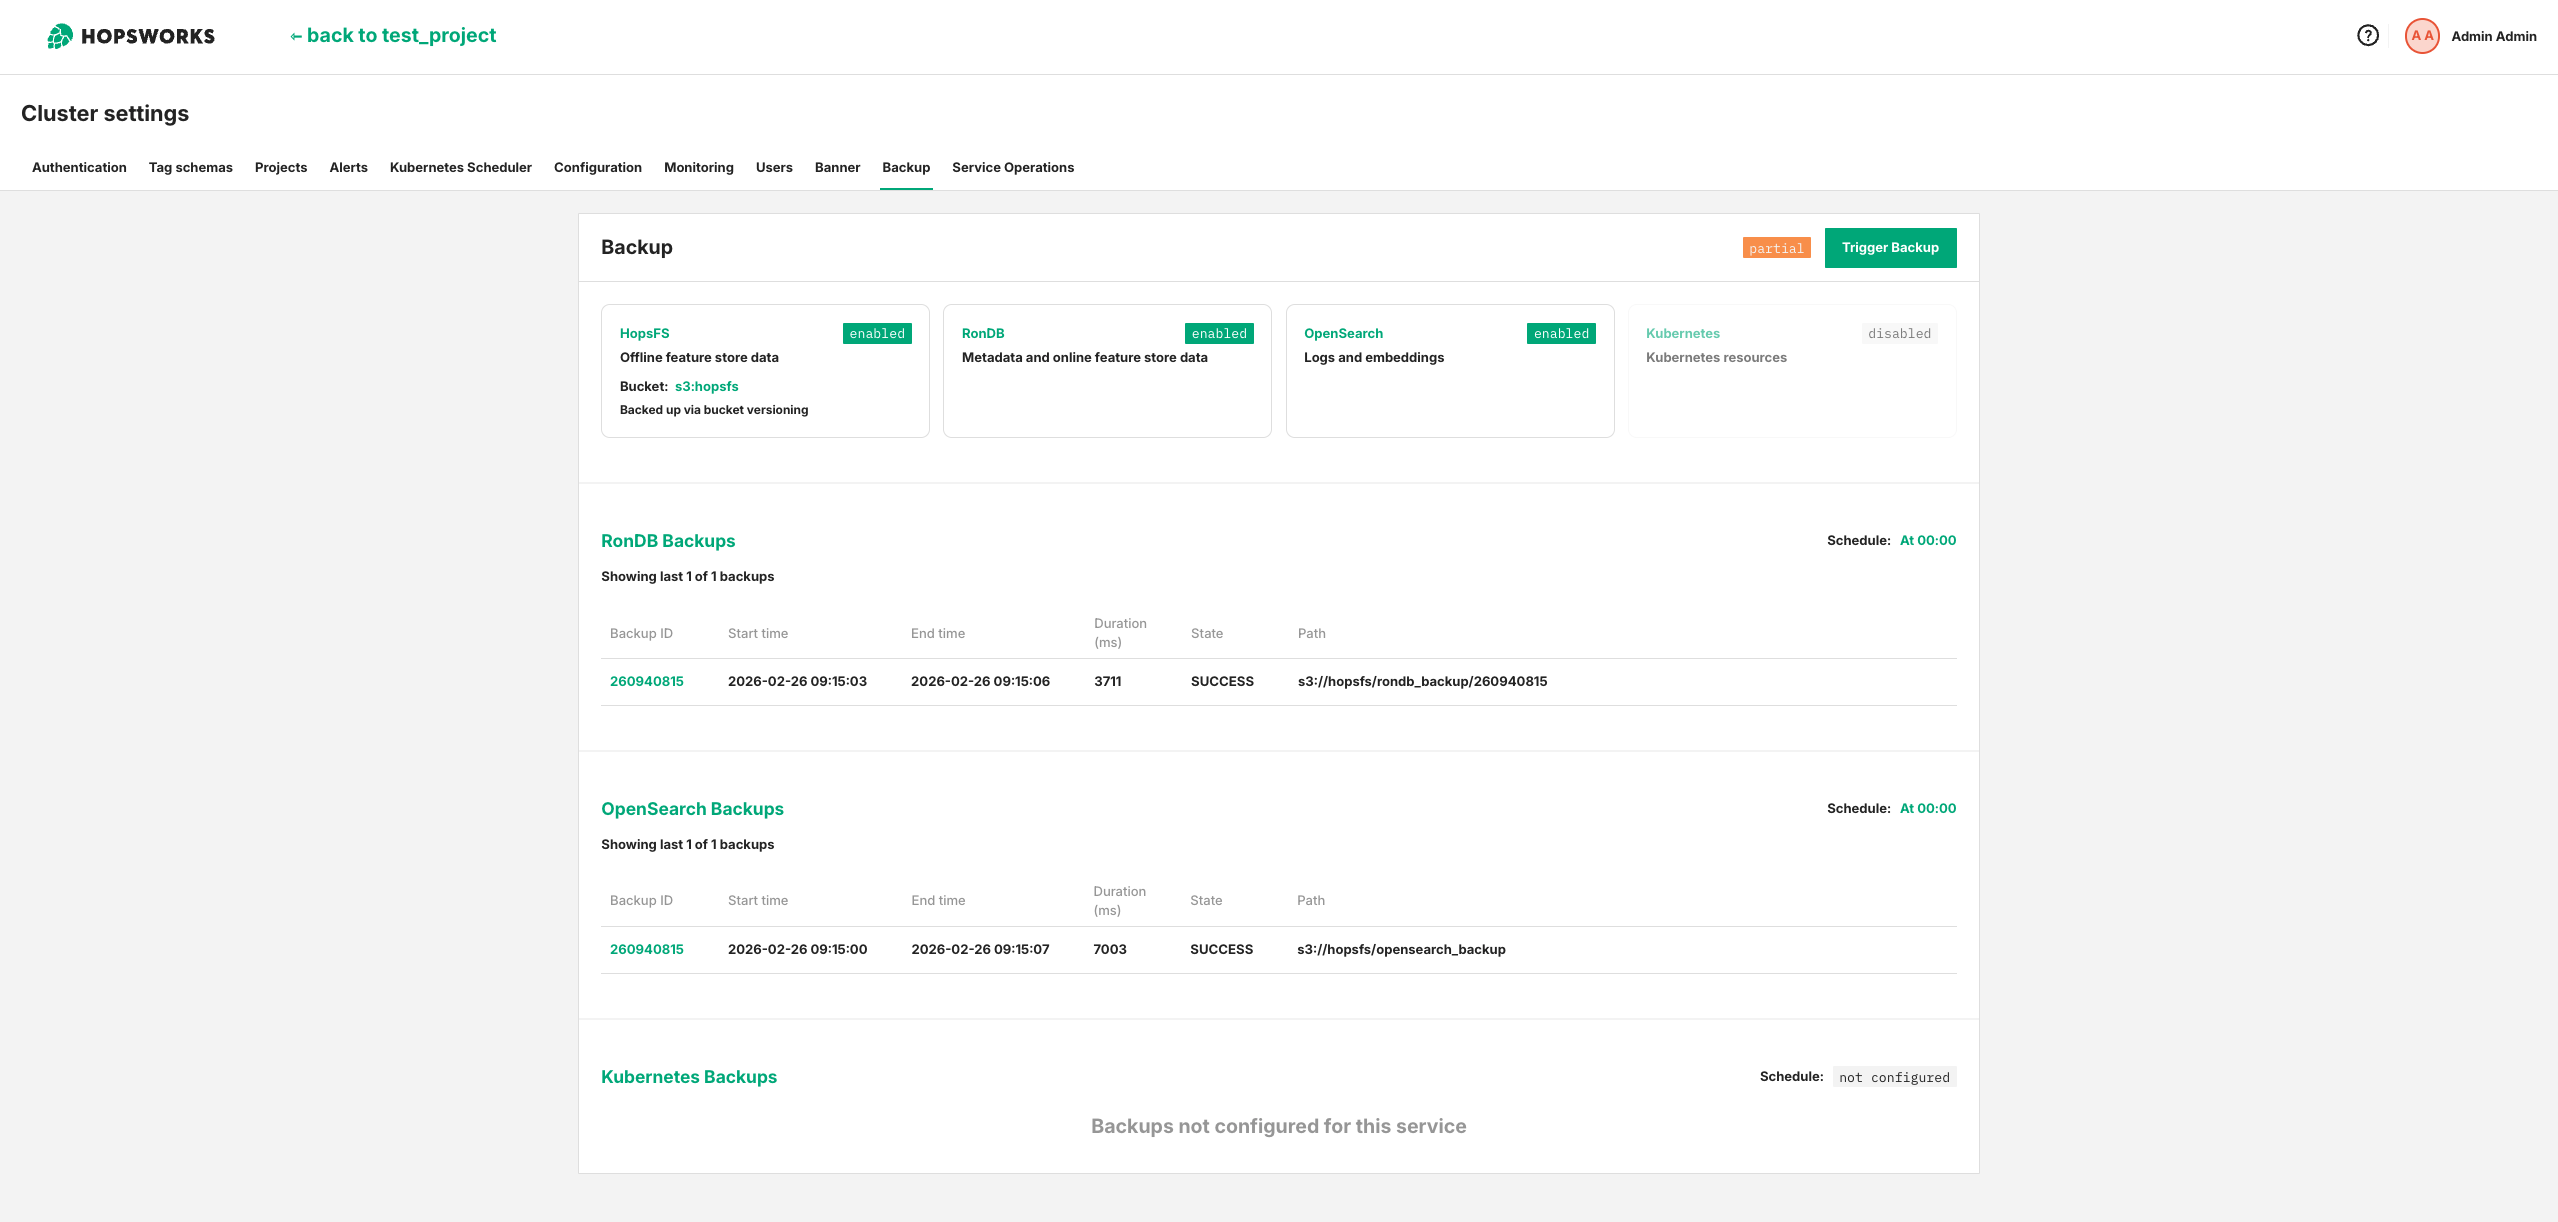The height and width of the screenshot is (1222, 2558).
Task: Click the OpenSearch Backups heading
Action: tap(692, 809)
